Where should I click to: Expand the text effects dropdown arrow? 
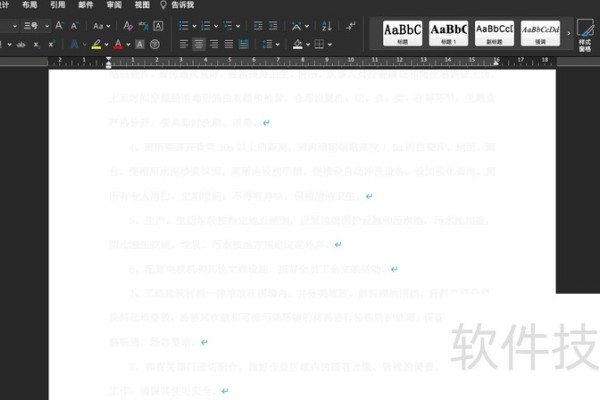pyautogui.click(x=84, y=45)
